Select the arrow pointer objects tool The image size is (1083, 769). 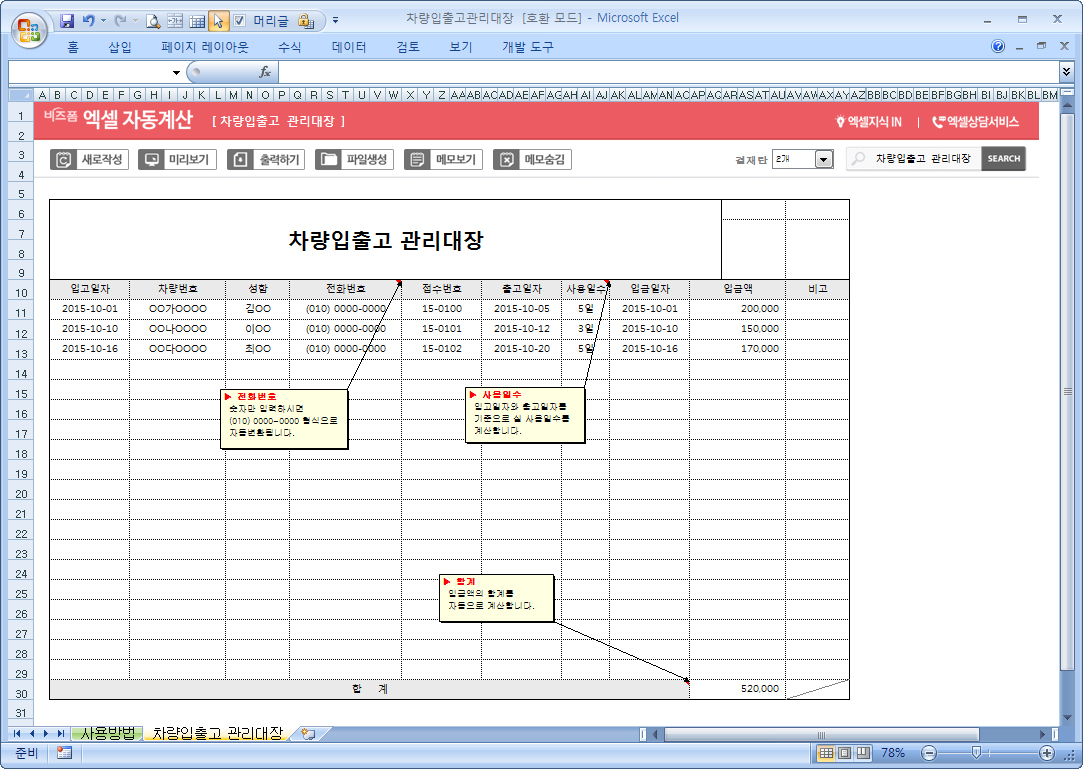(218, 21)
